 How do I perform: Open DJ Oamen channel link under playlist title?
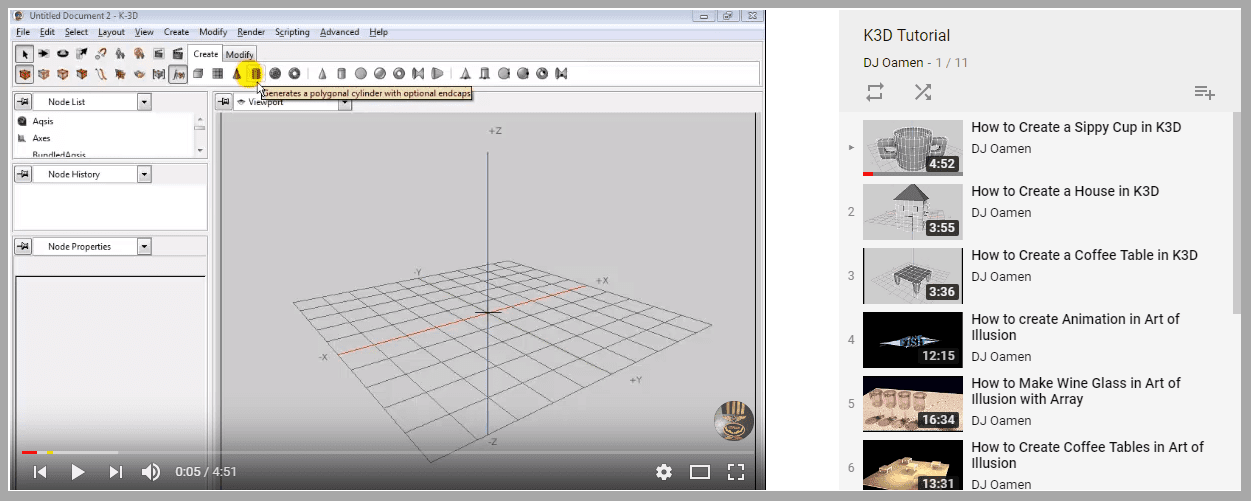pyautogui.click(x=893, y=63)
